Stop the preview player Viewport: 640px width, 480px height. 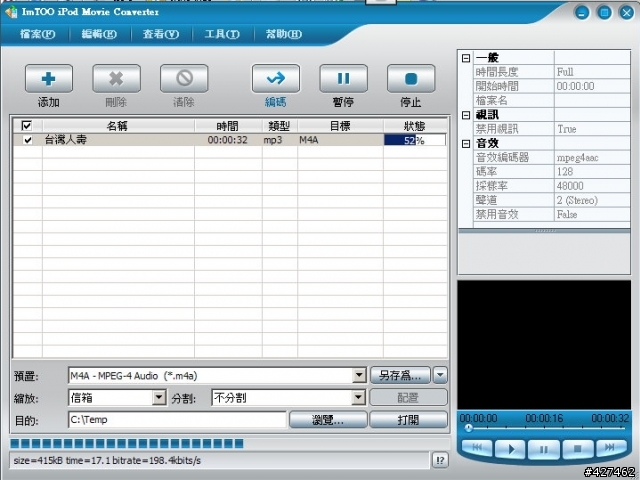point(578,449)
